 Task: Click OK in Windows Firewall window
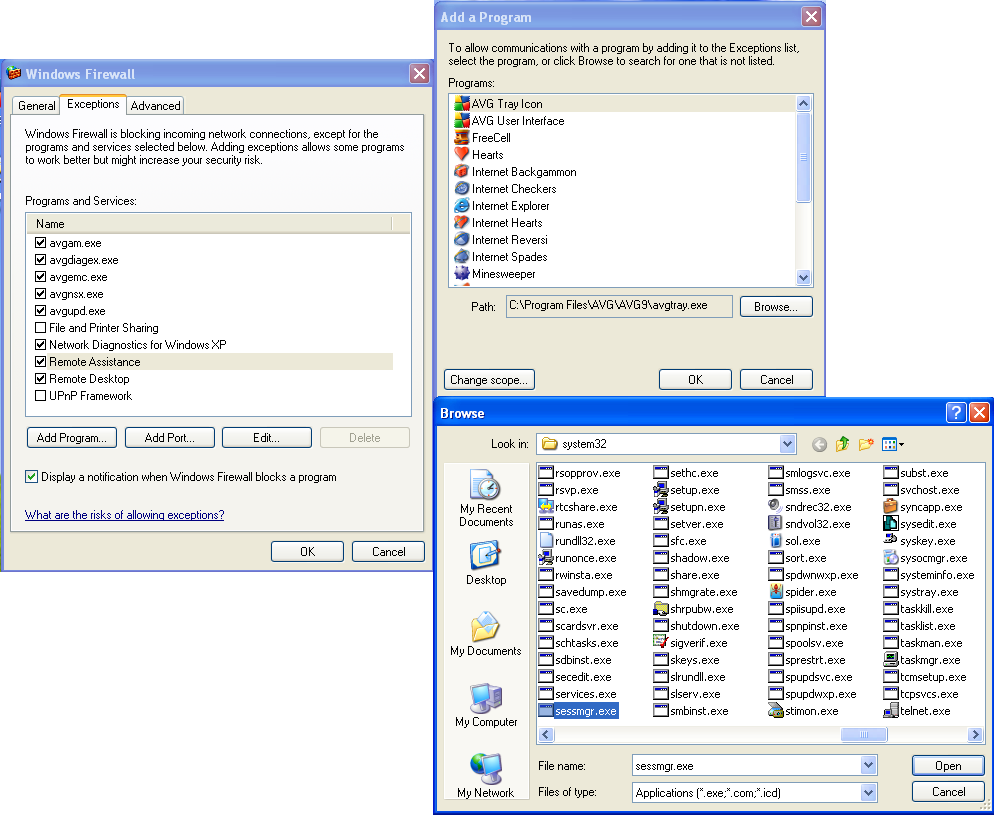coord(307,552)
